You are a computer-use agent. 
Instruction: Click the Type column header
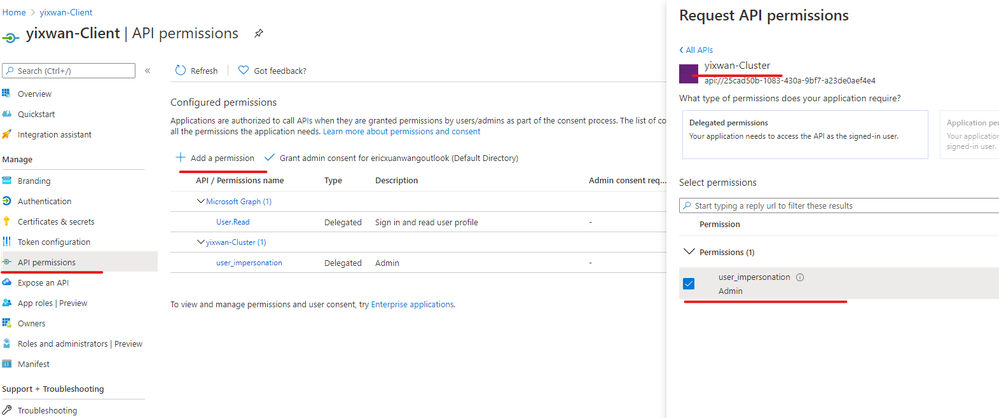[x=333, y=180]
